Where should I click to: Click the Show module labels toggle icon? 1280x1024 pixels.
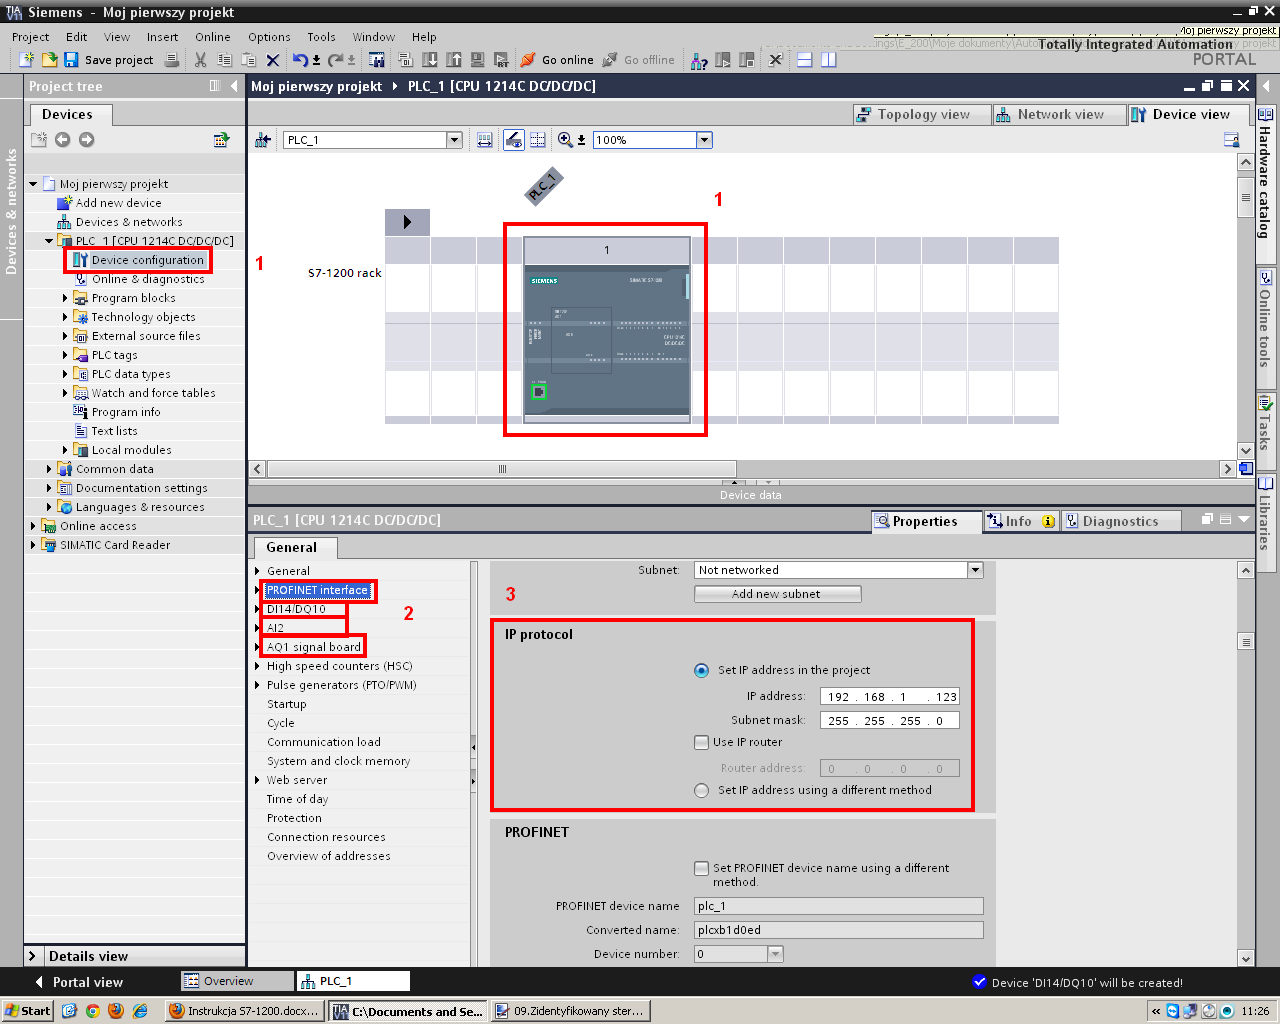click(513, 140)
